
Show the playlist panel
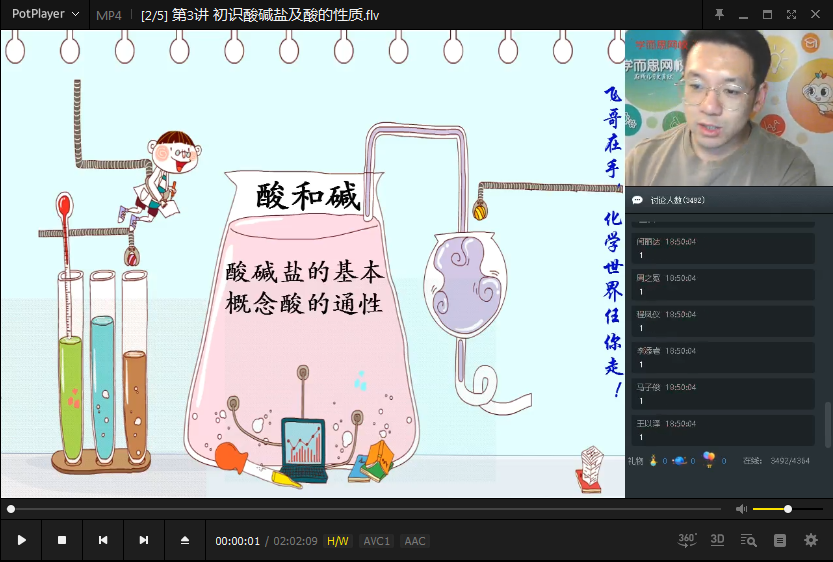click(x=780, y=540)
